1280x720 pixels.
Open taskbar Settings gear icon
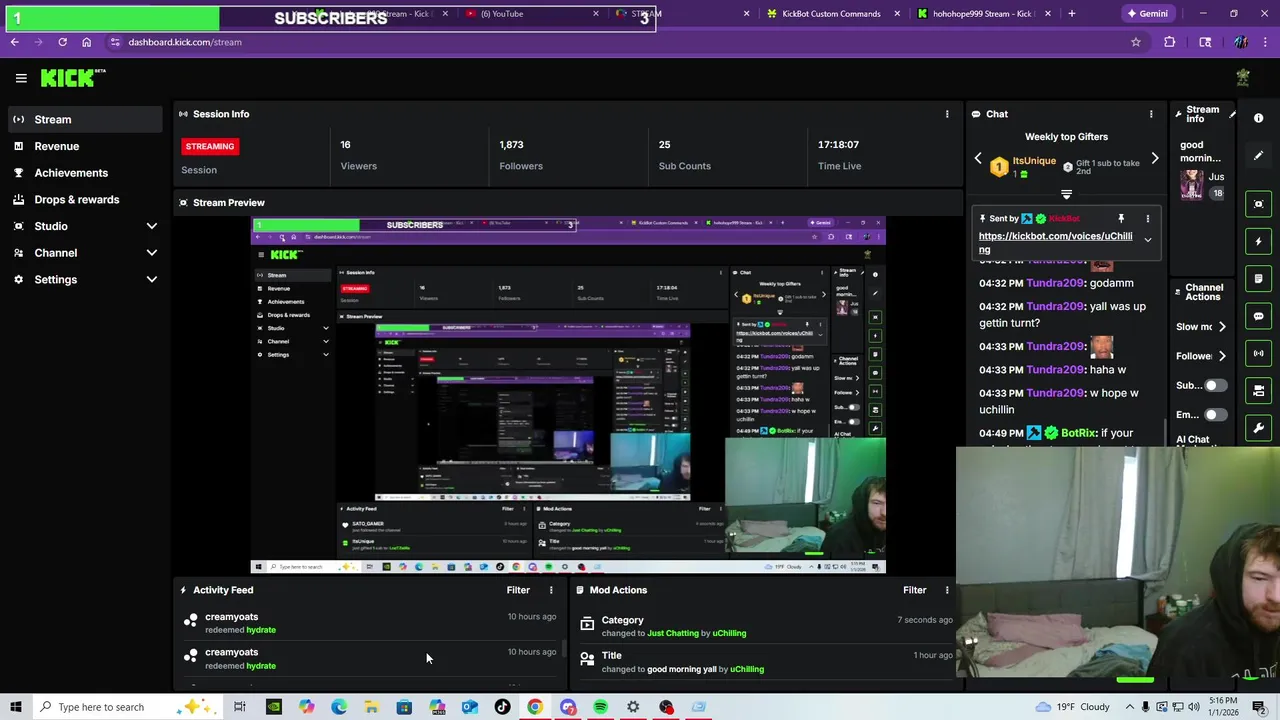point(633,707)
